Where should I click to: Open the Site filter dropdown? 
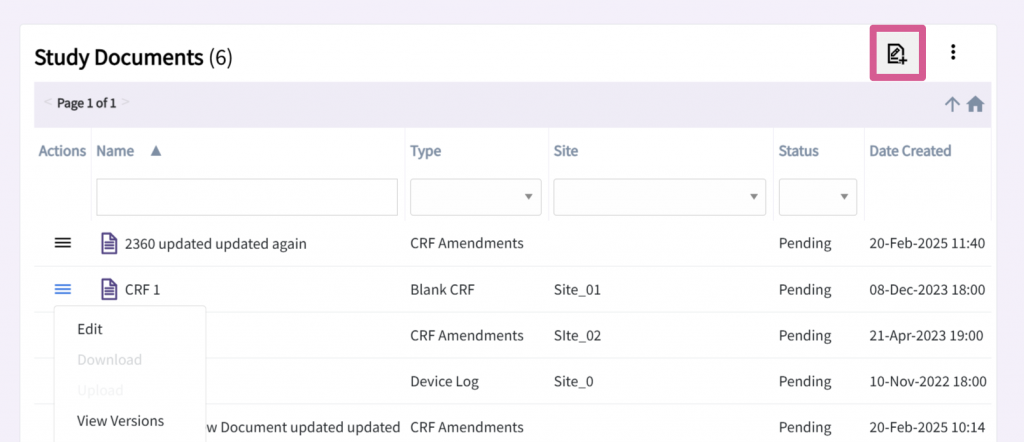coord(660,197)
